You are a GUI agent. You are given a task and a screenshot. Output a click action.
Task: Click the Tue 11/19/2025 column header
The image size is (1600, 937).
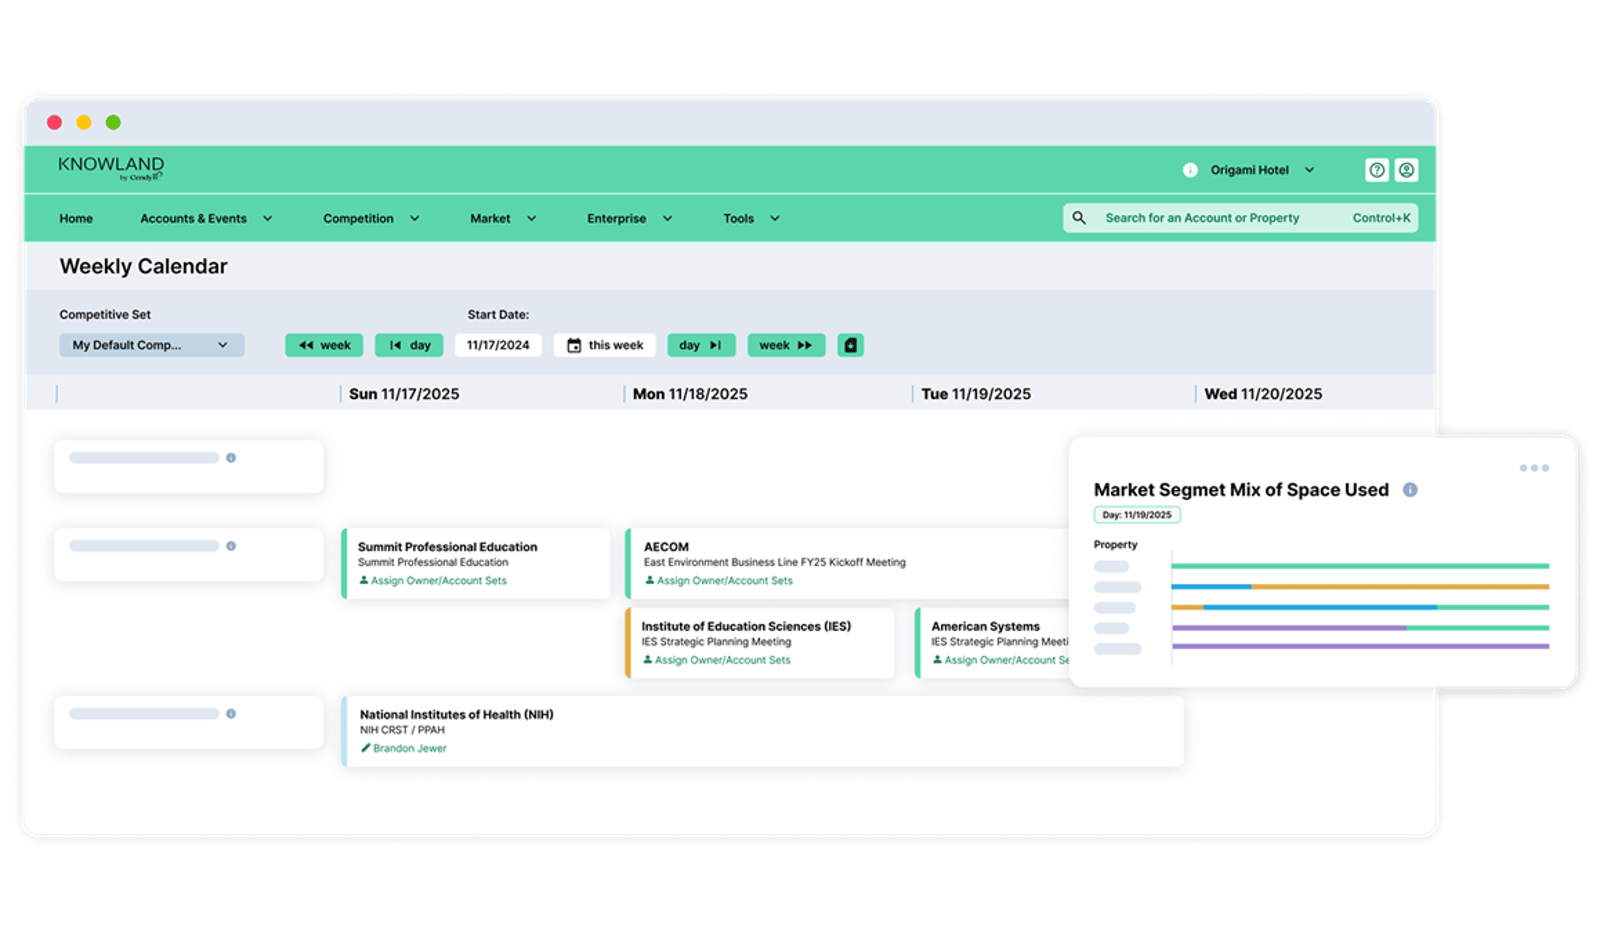[x=976, y=394]
